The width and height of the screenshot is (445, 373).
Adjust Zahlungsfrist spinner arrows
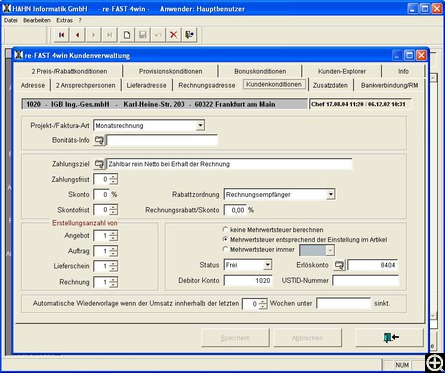click(x=114, y=179)
